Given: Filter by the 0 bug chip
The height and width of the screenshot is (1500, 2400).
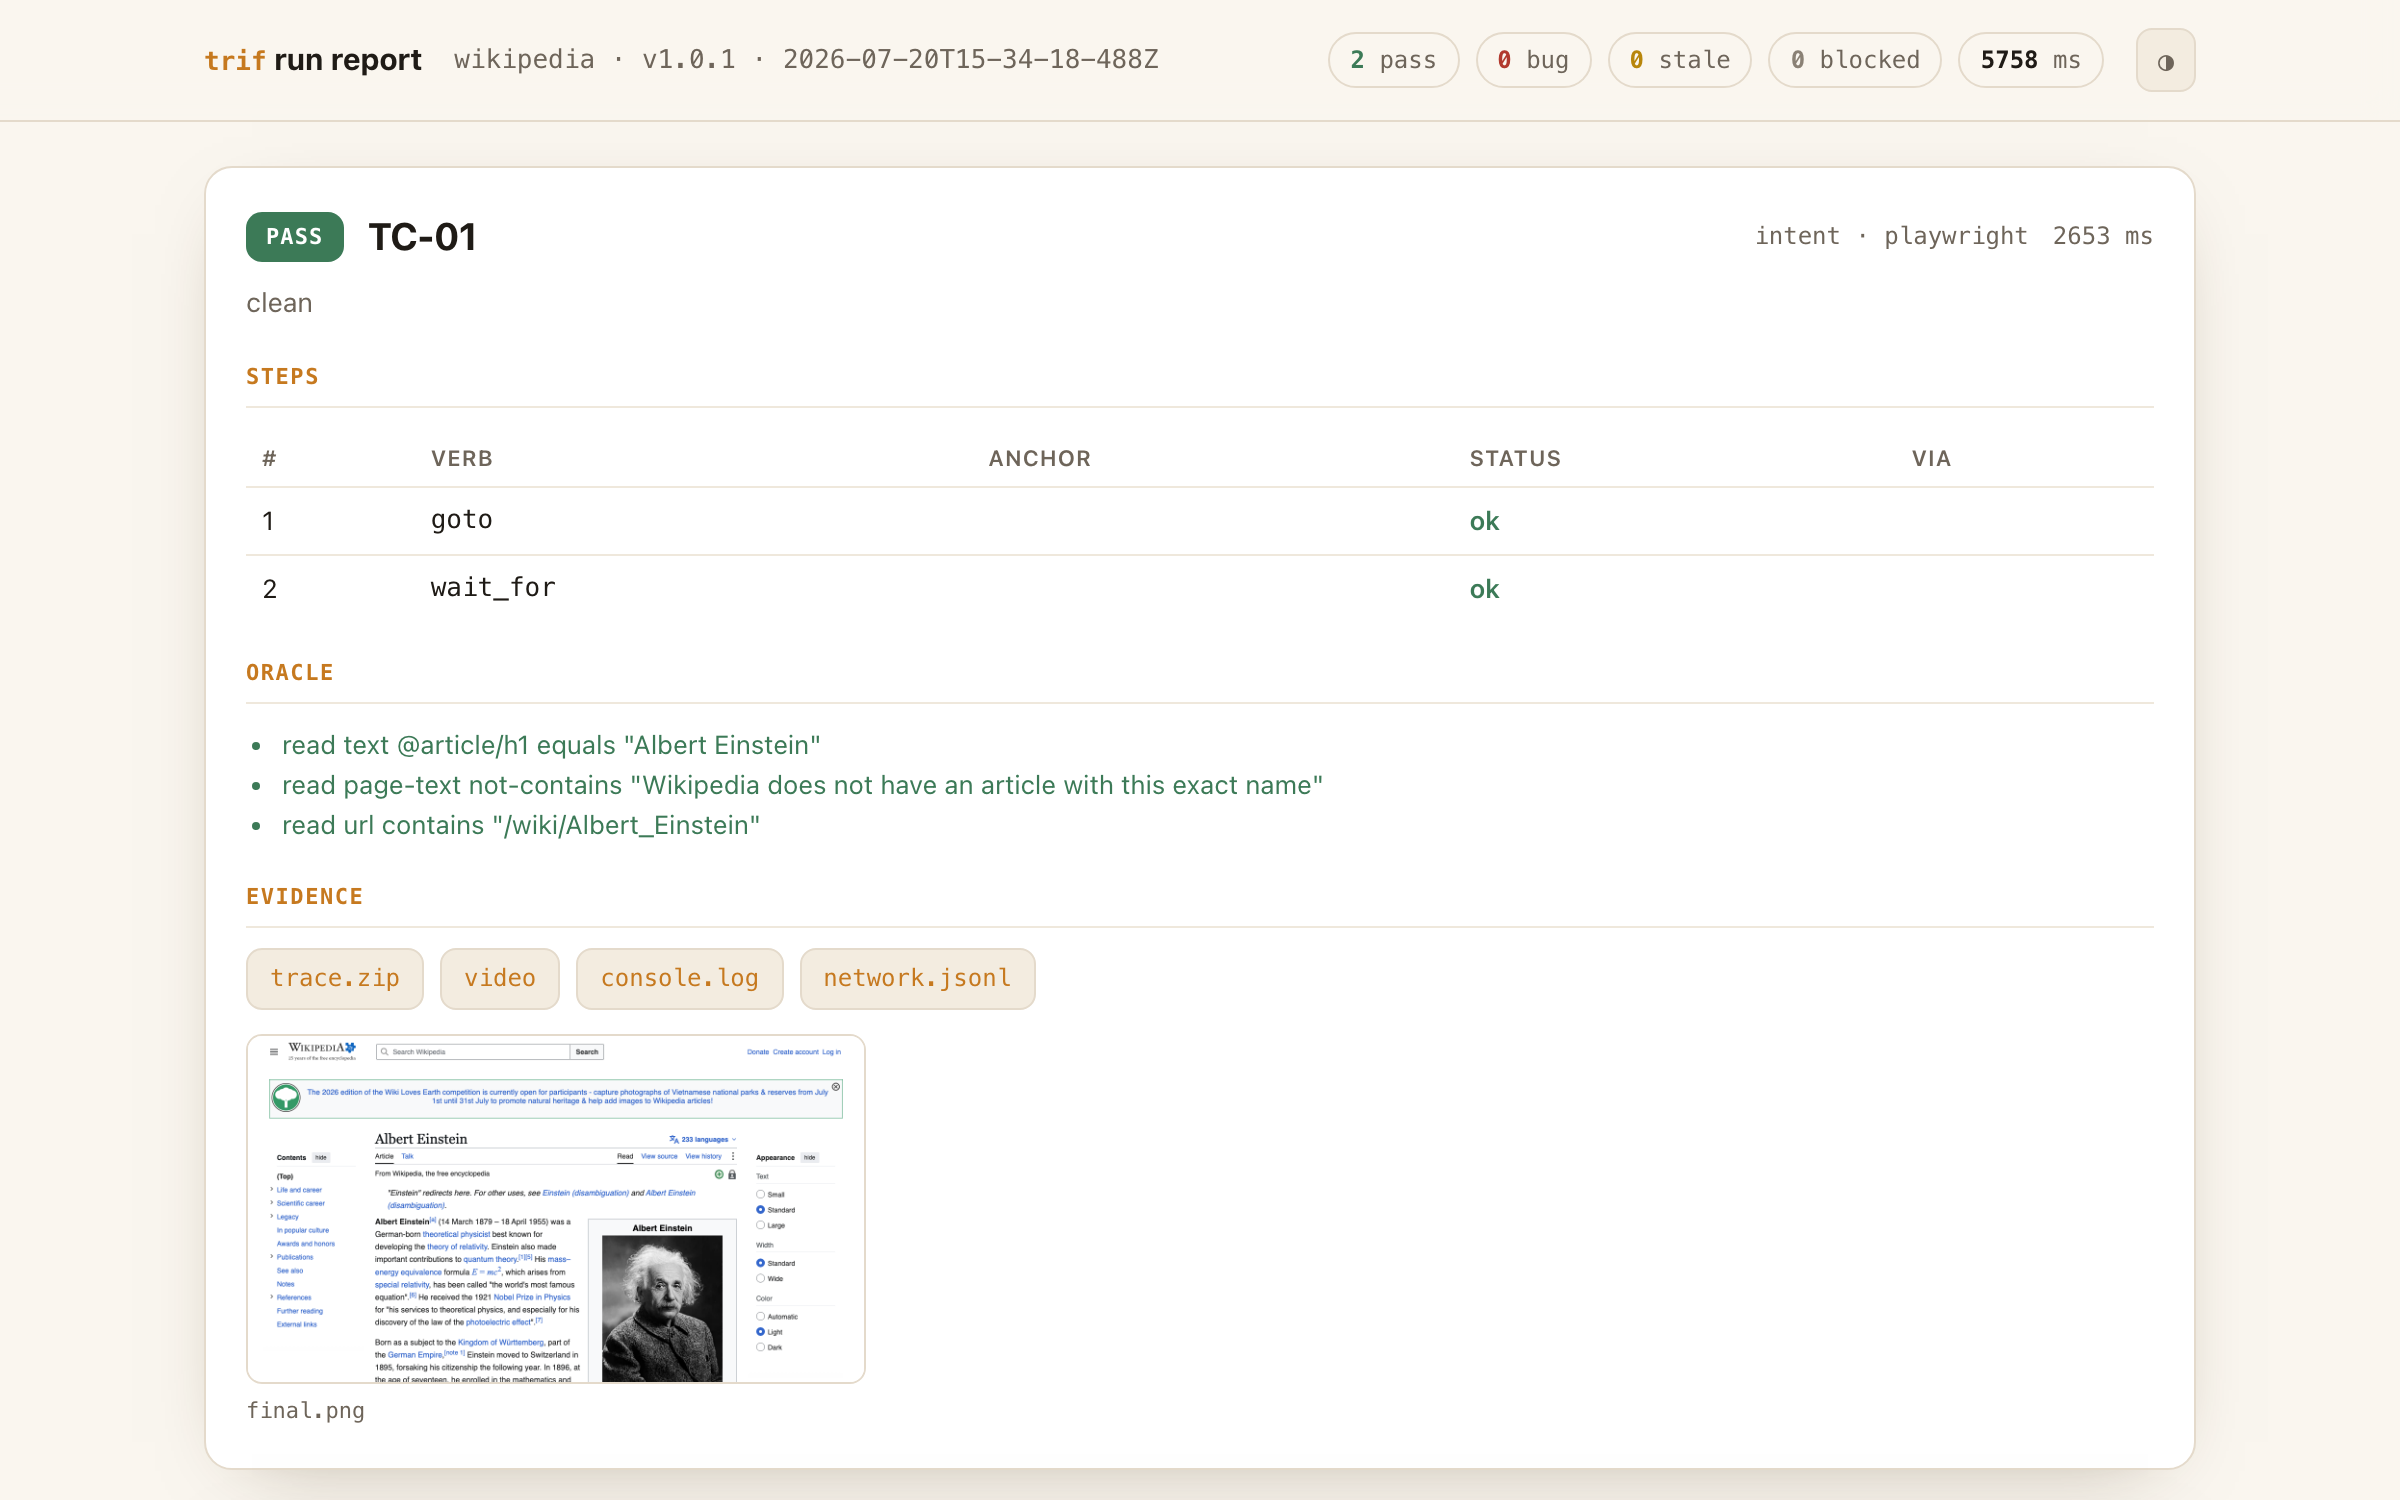Looking at the screenshot, I should coord(1533,60).
